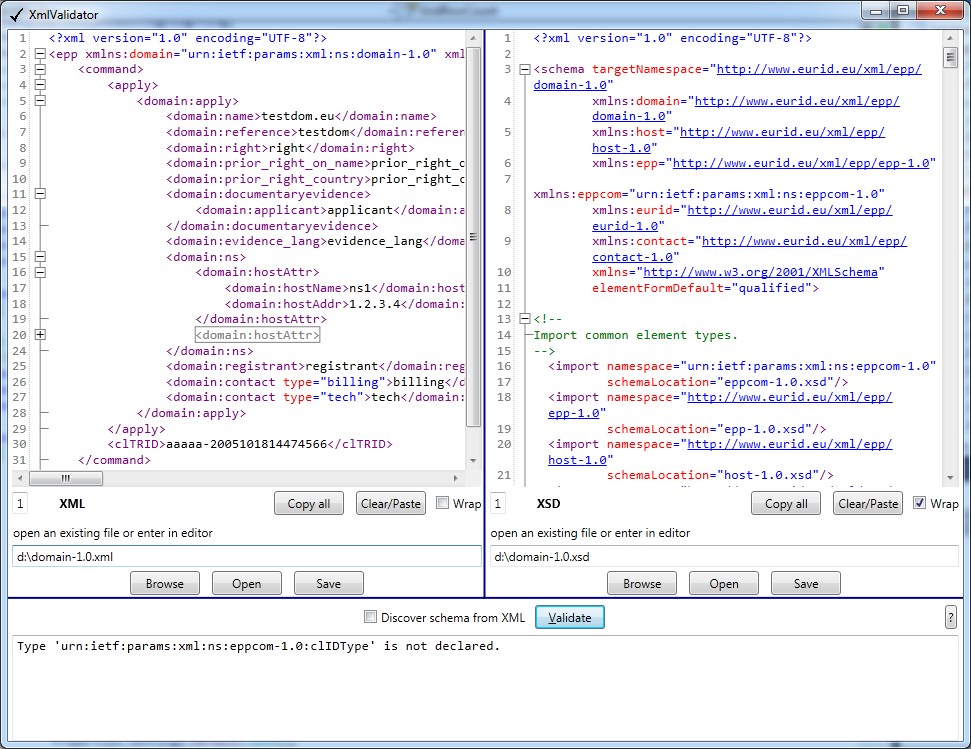This screenshot has height=749, width=971.
Task: Enable Wrap in the XML panel
Action: (442, 503)
